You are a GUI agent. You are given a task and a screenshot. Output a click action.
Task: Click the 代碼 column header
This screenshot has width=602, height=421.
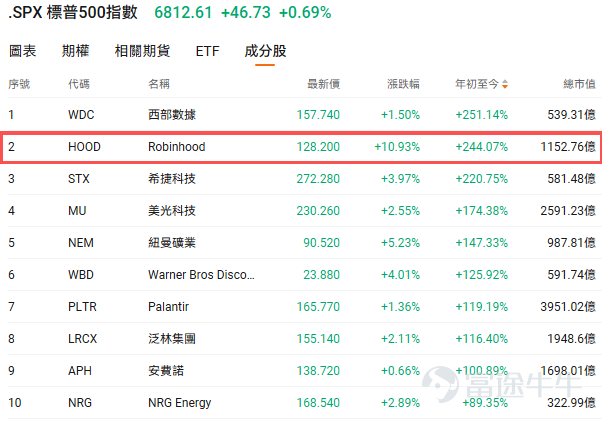pos(79,84)
